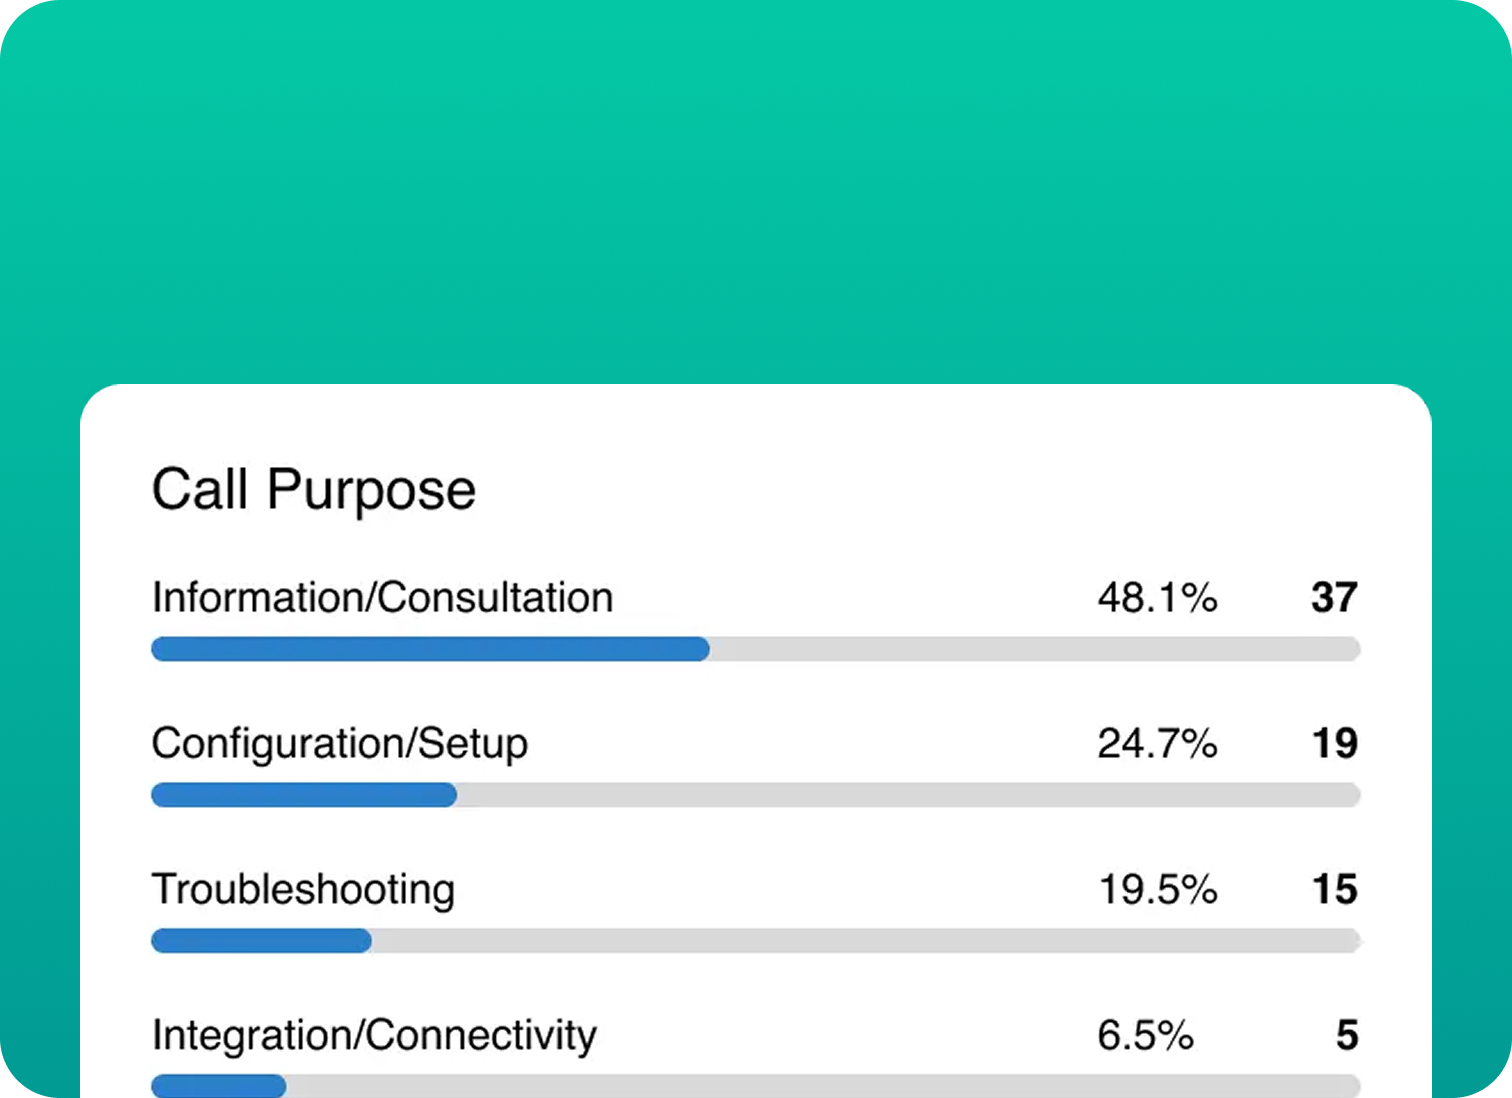Screen dimensions: 1512x1098
Task: Click the call count 37
Action: pos(1334,598)
